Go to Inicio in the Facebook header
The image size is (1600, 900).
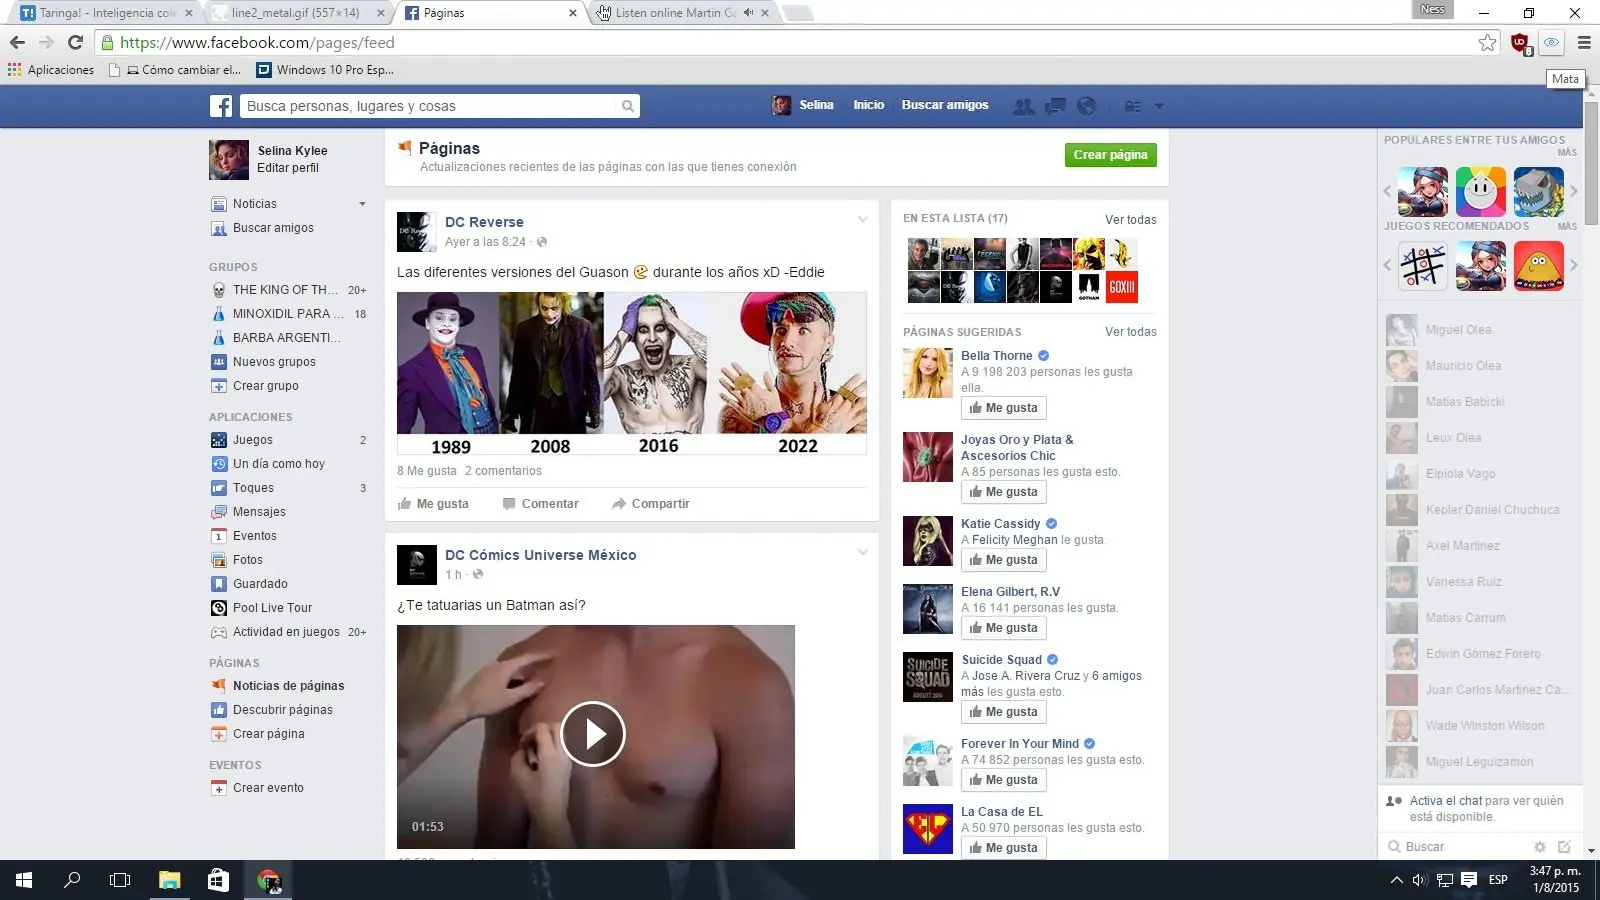(x=868, y=105)
